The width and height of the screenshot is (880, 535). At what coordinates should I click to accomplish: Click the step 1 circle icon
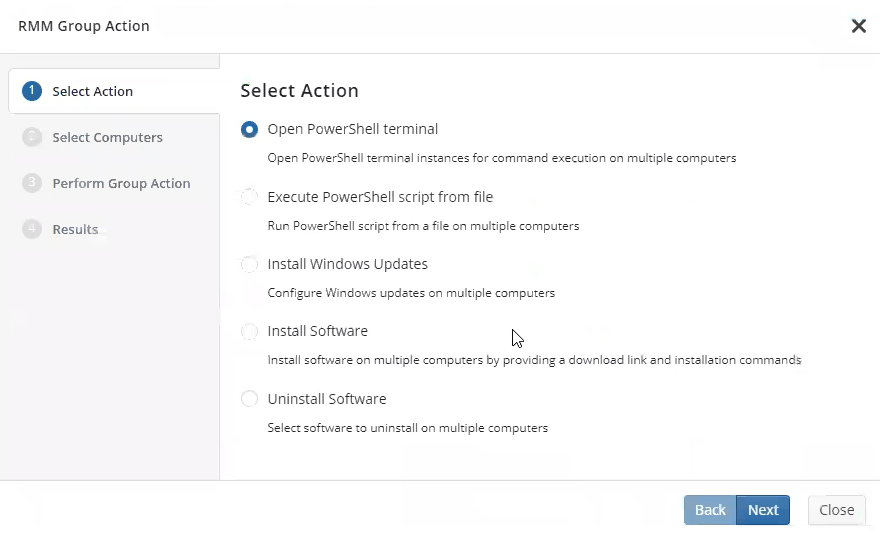pyautogui.click(x=32, y=91)
